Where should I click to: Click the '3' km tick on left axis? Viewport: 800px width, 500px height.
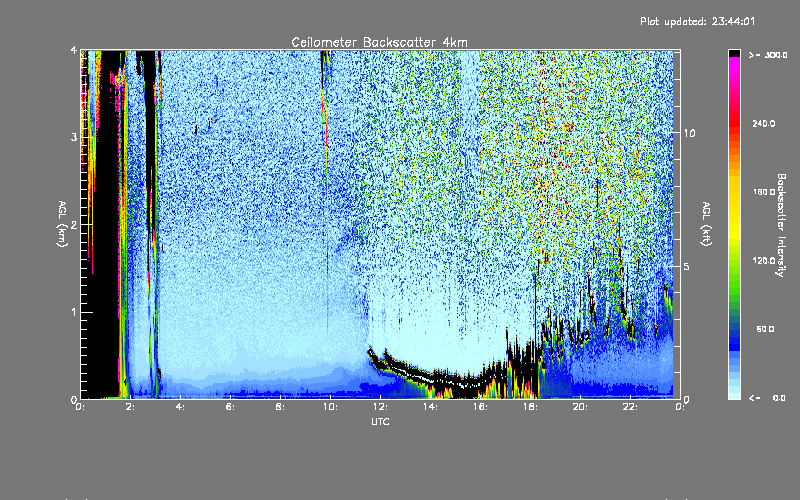74,137
